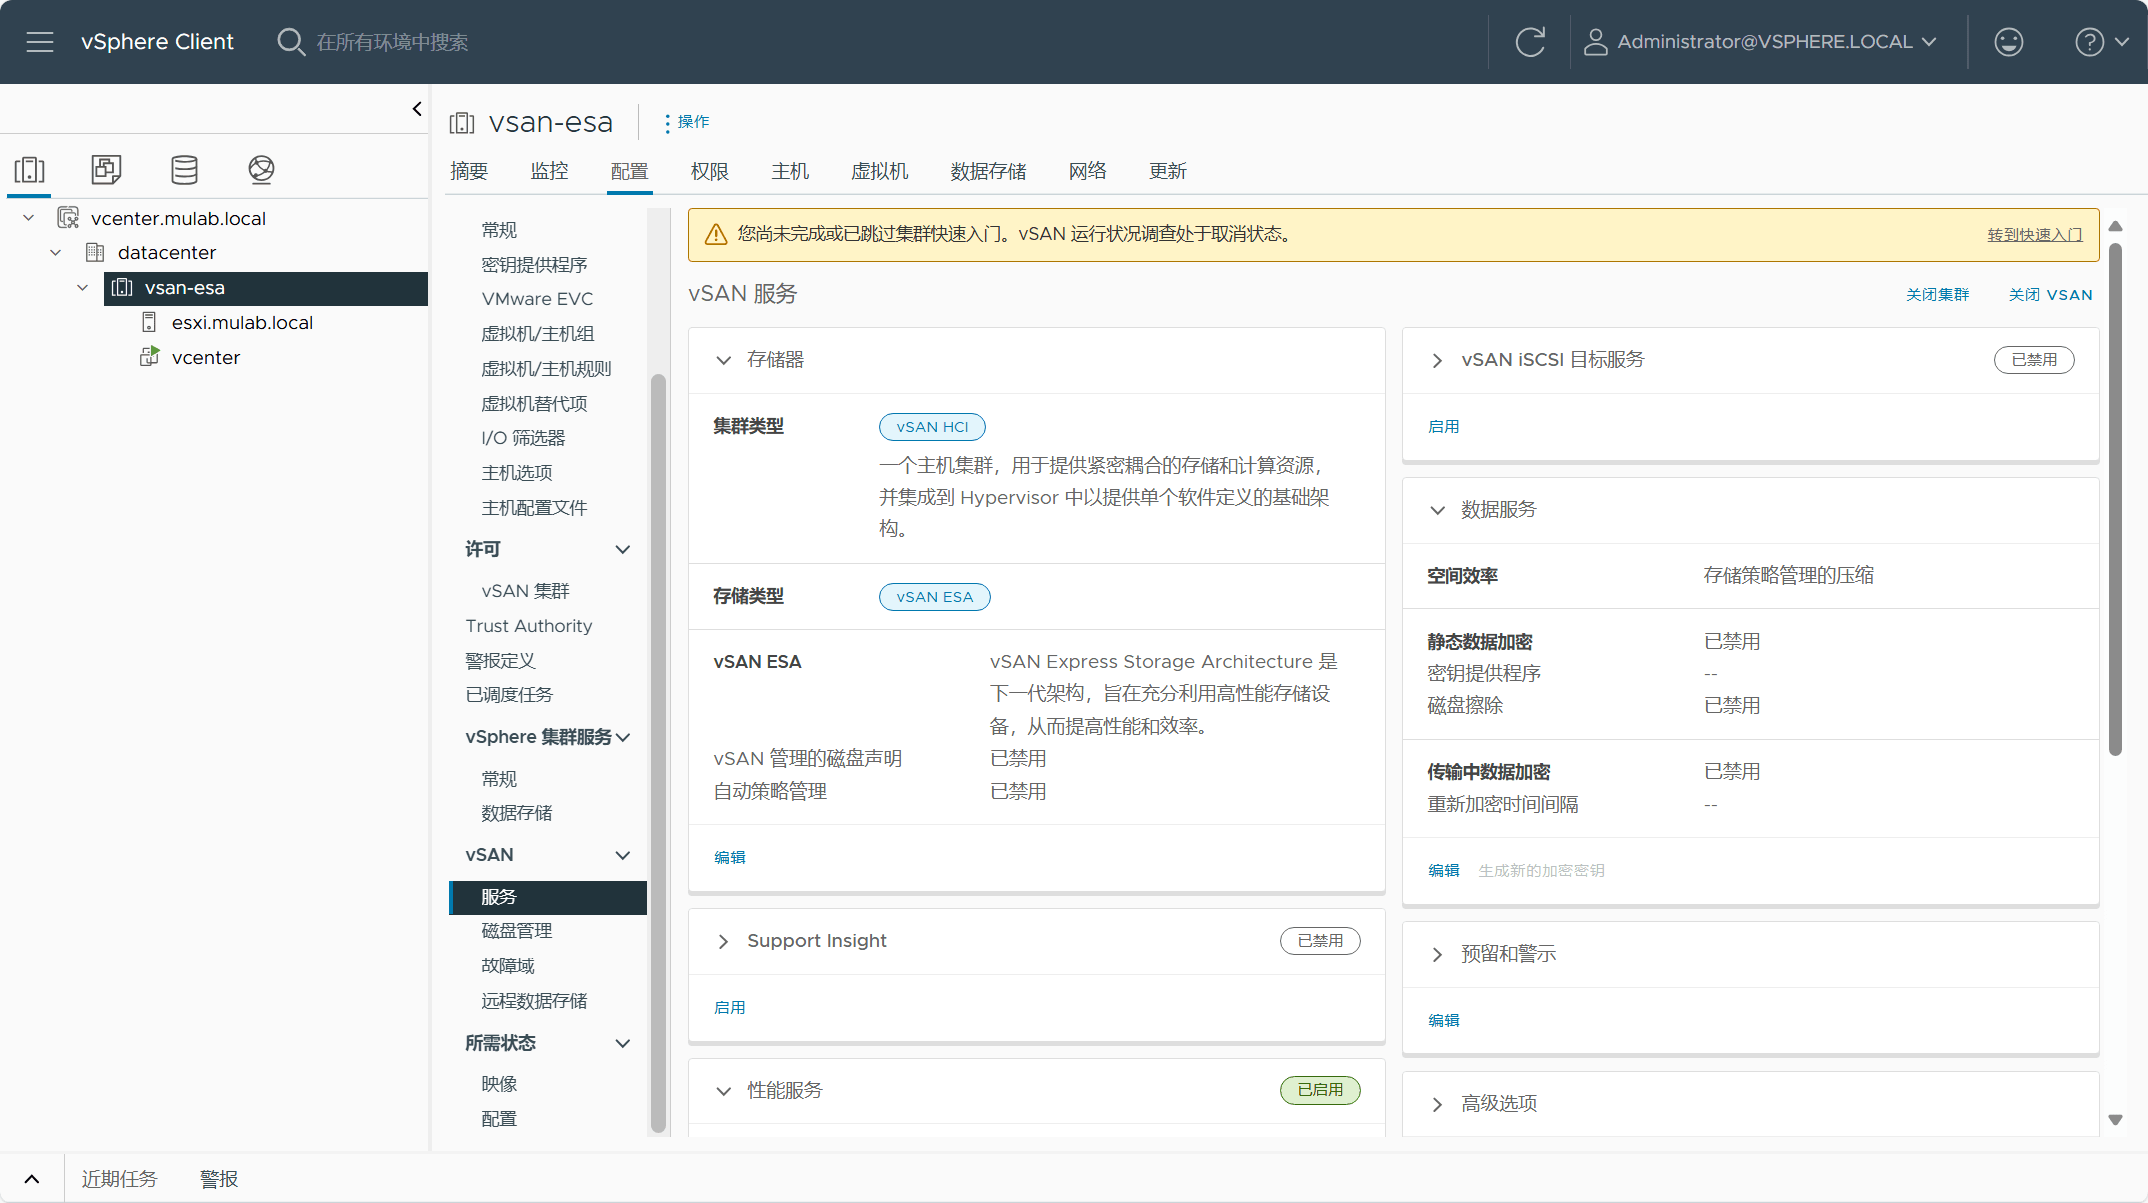Click the cluster icon beside vsan-esa title

(x=462, y=122)
